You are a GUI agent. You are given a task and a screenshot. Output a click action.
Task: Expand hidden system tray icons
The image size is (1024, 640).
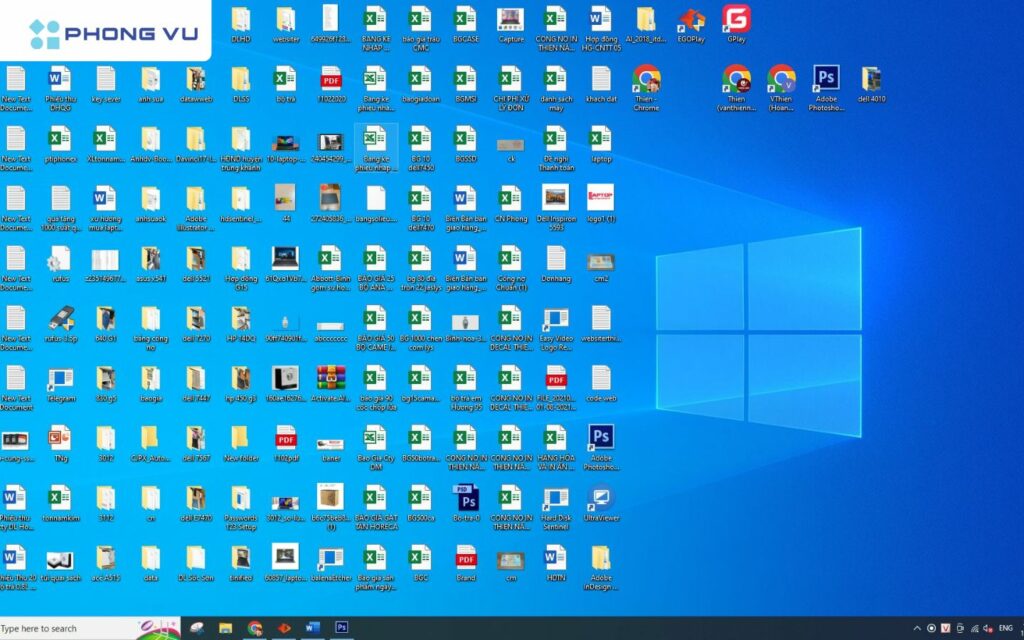[917, 628]
